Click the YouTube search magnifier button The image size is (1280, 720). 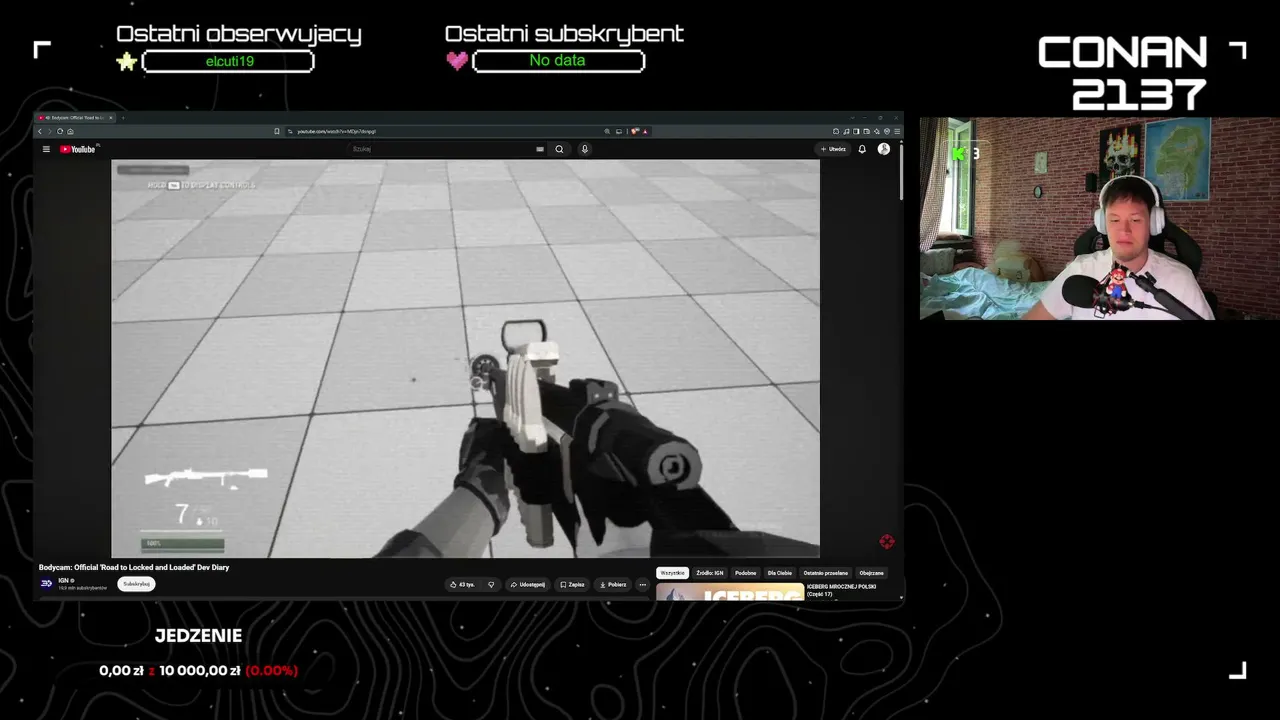[559, 149]
